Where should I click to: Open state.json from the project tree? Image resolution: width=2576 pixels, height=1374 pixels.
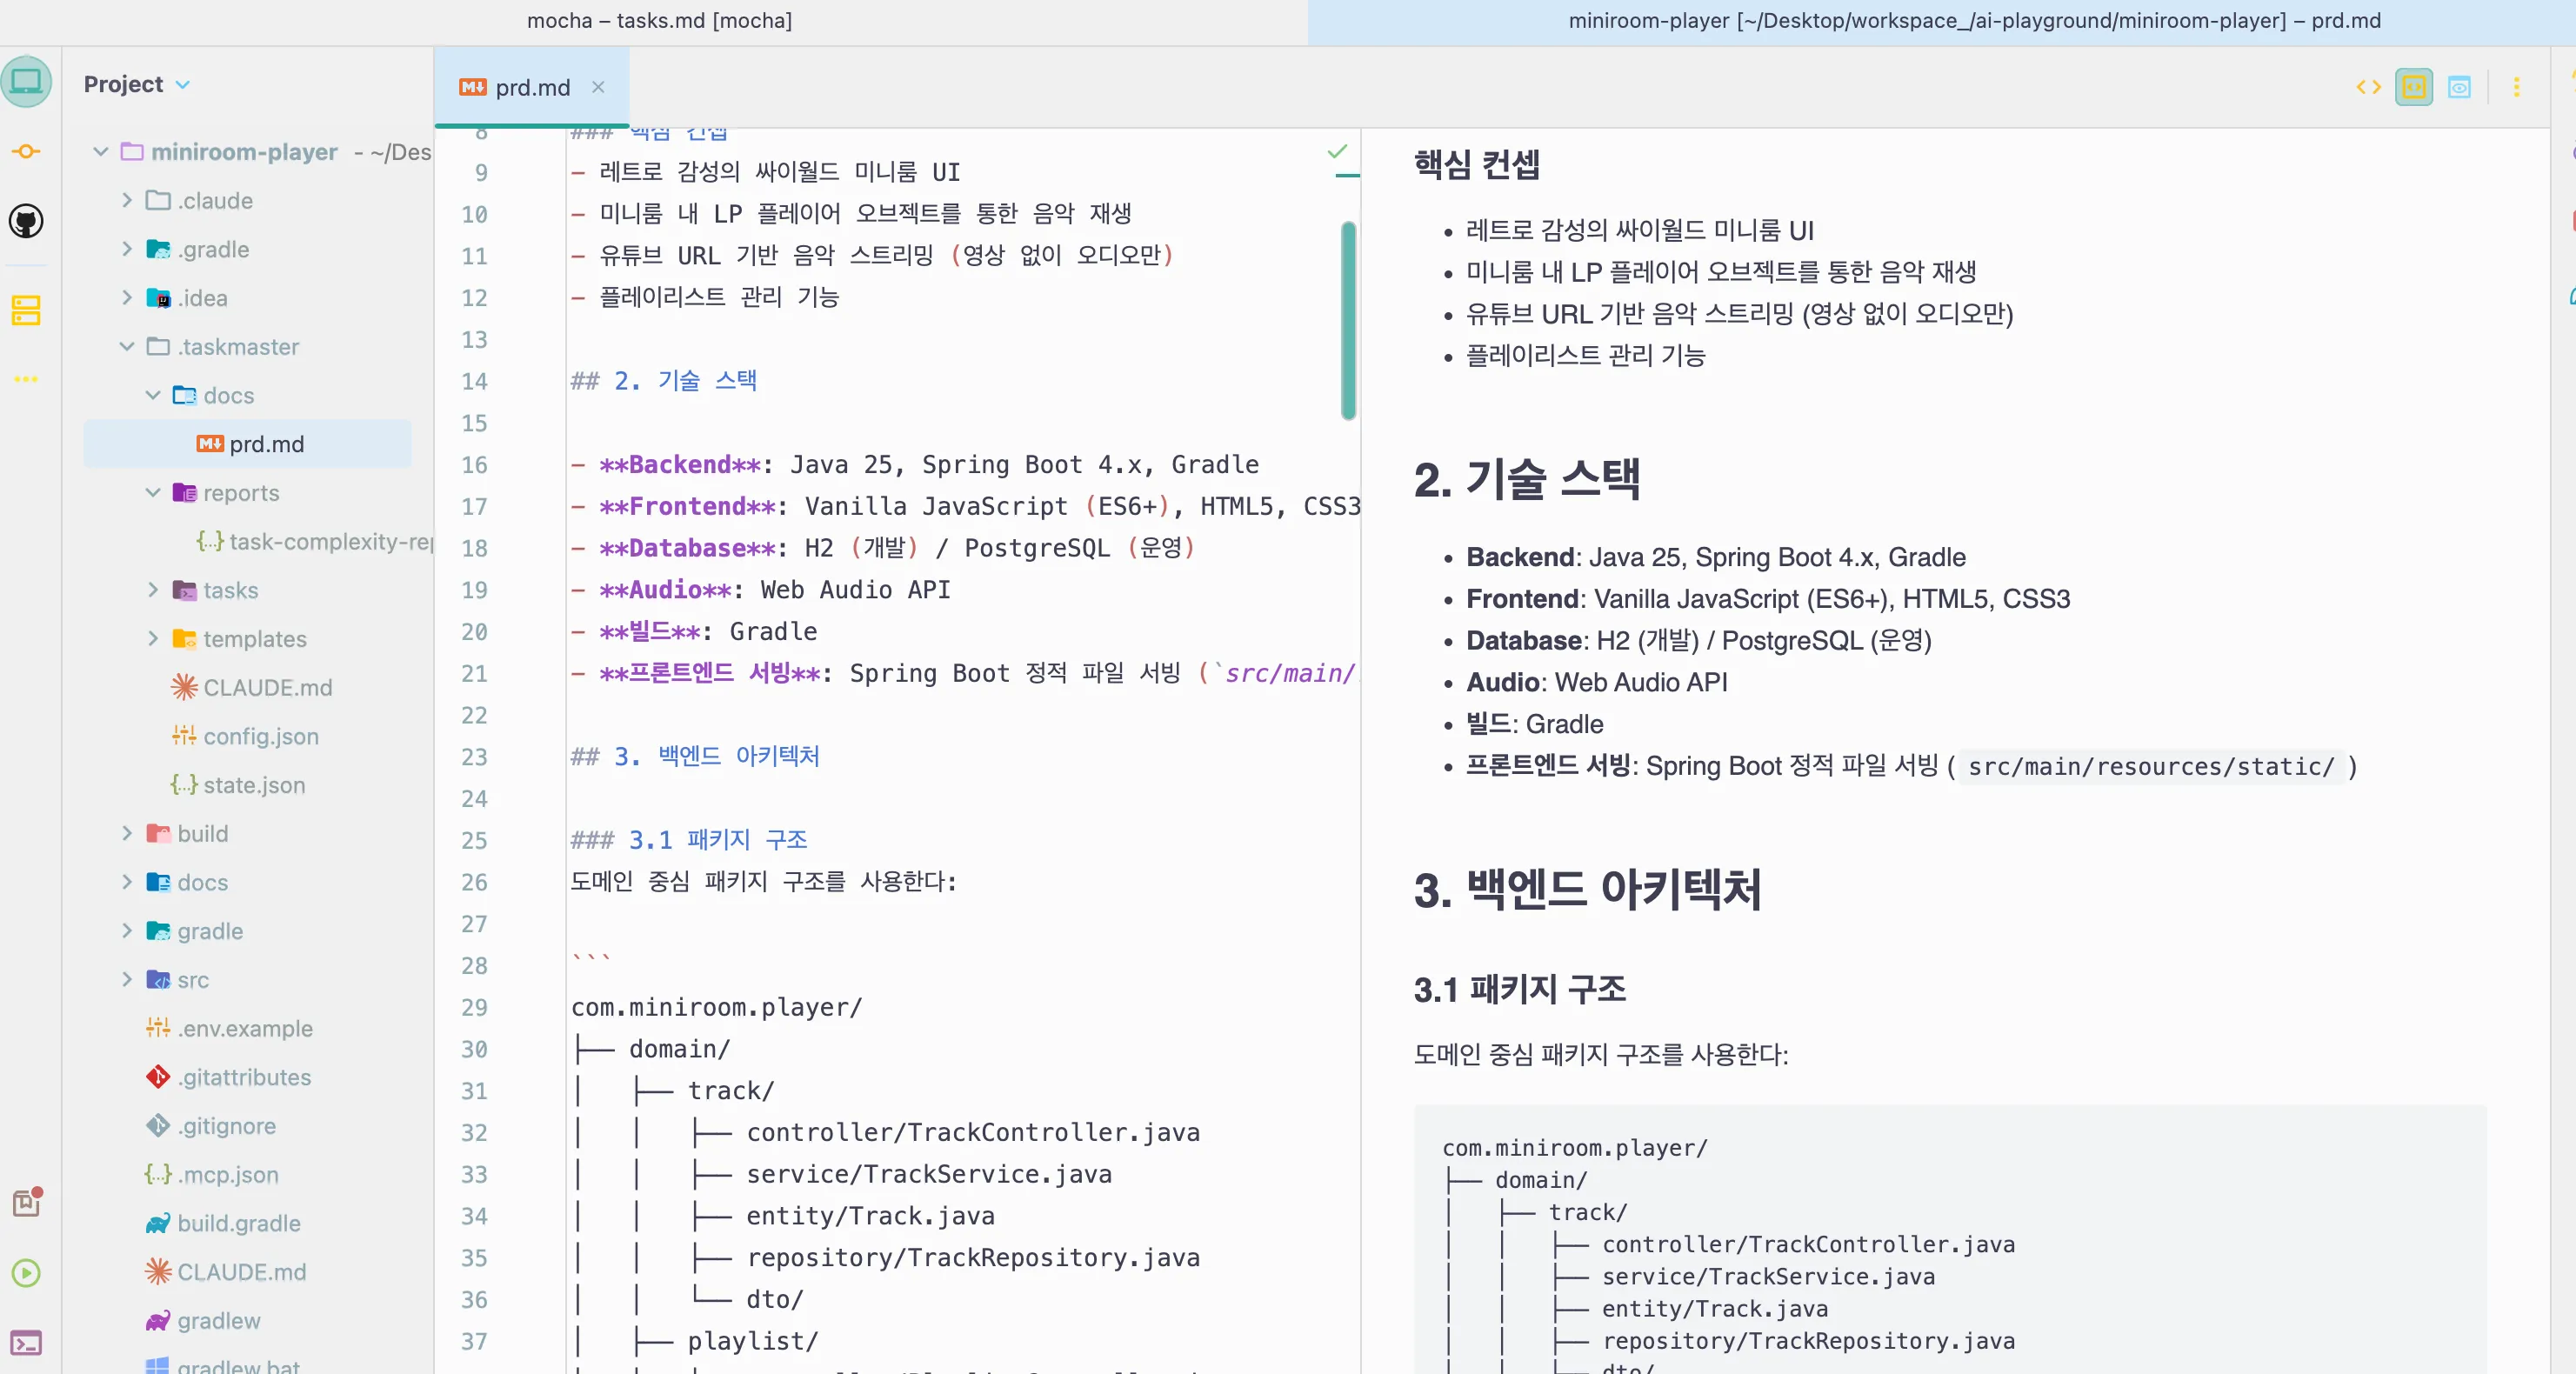254,785
